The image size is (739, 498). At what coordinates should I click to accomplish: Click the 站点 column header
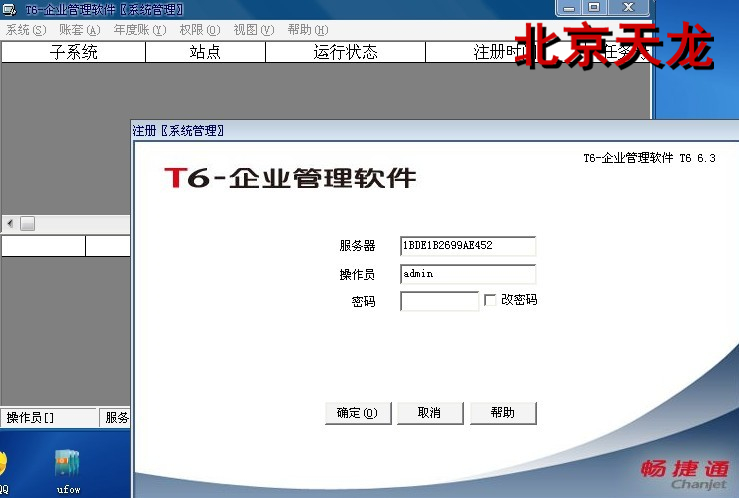[x=205, y=52]
